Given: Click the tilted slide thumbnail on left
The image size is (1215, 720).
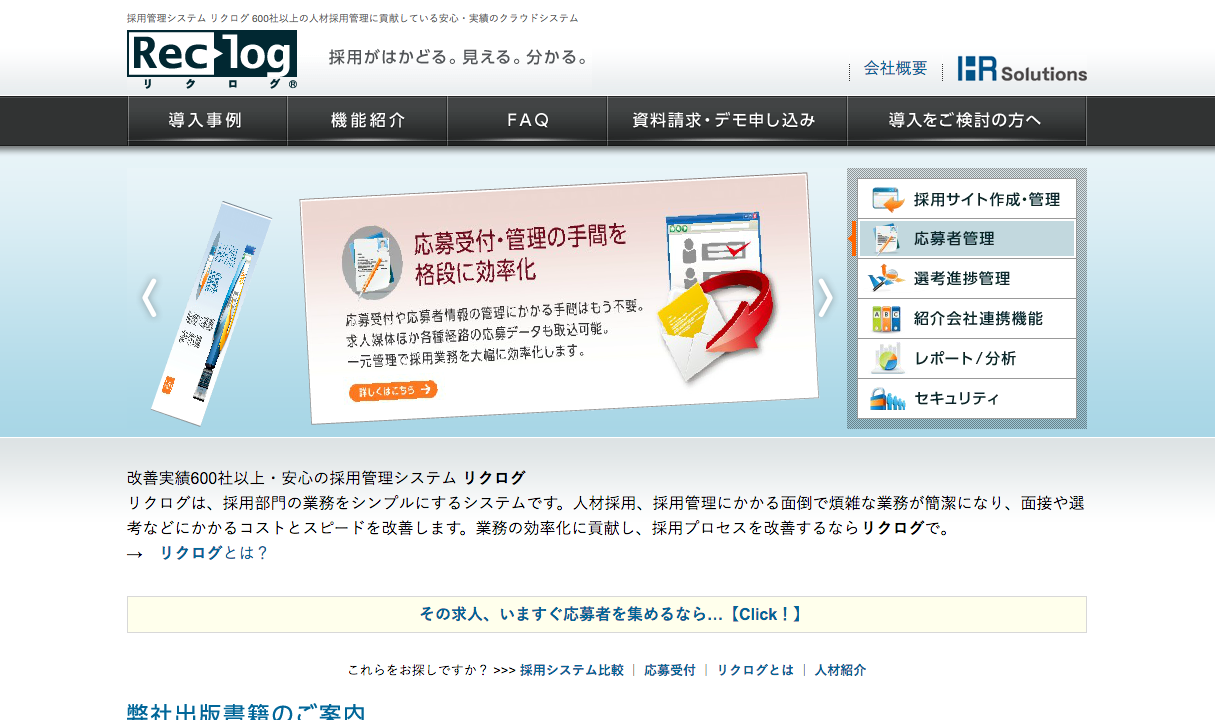Looking at the screenshot, I should (x=211, y=312).
